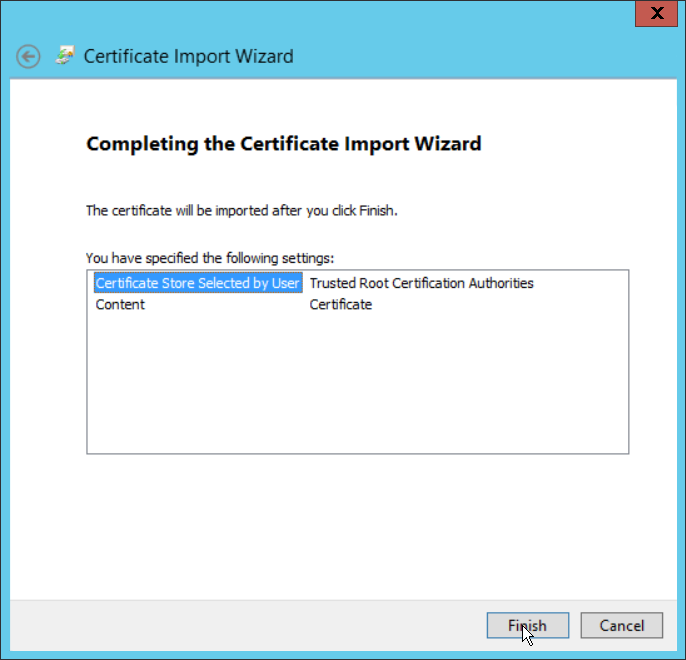Screen dimensions: 686x660
Task: Click the 'Certificate Import Wizard' title text
Action: point(188,56)
